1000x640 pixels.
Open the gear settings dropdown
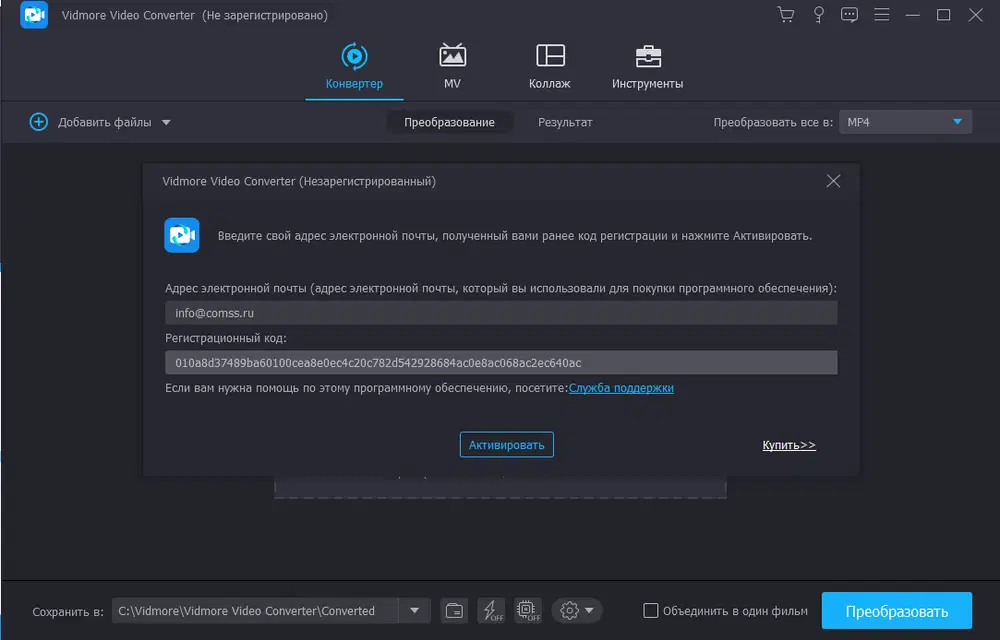577,611
